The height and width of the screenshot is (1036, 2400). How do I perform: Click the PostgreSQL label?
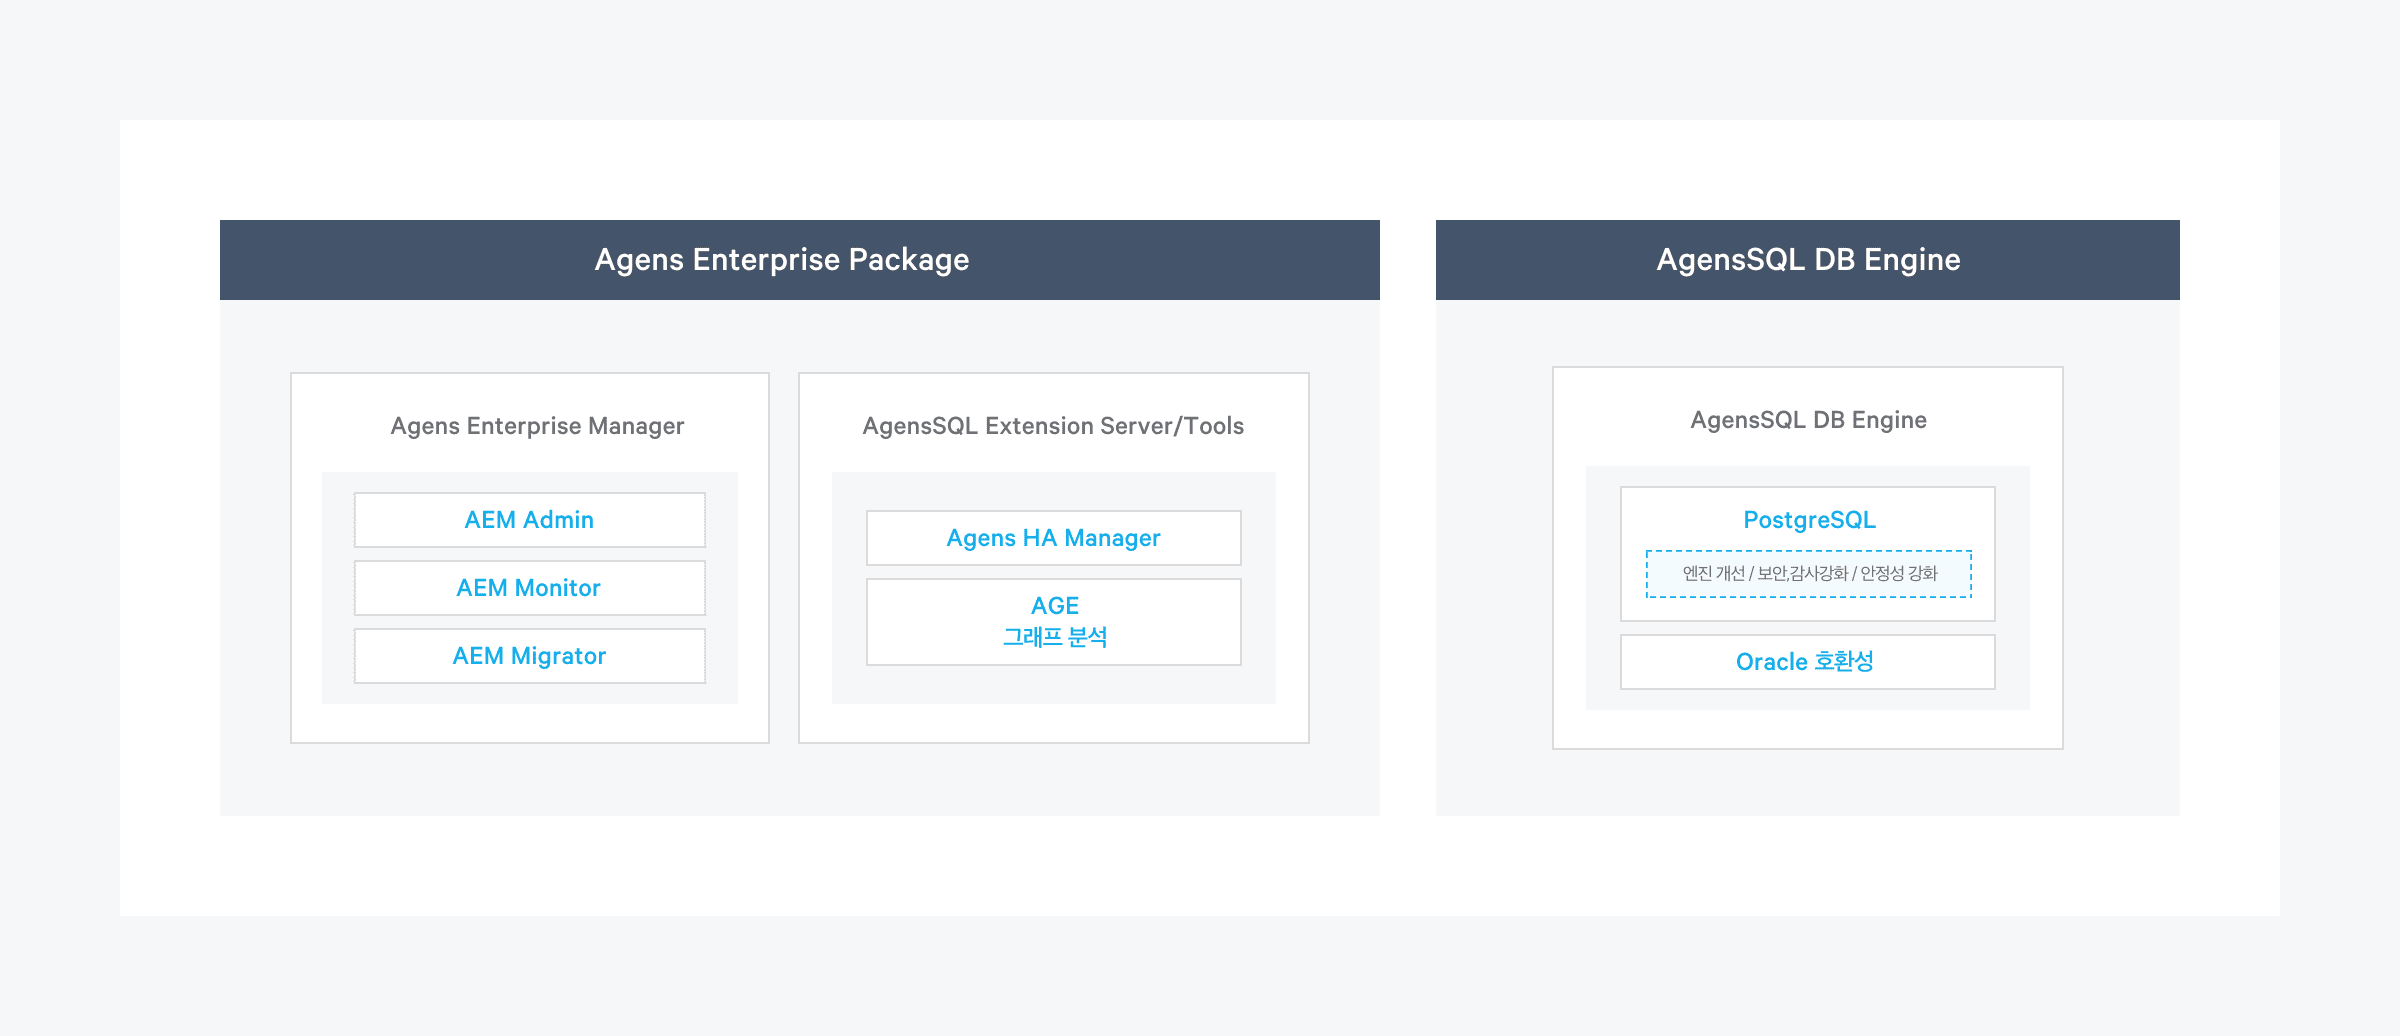[x=1808, y=520]
